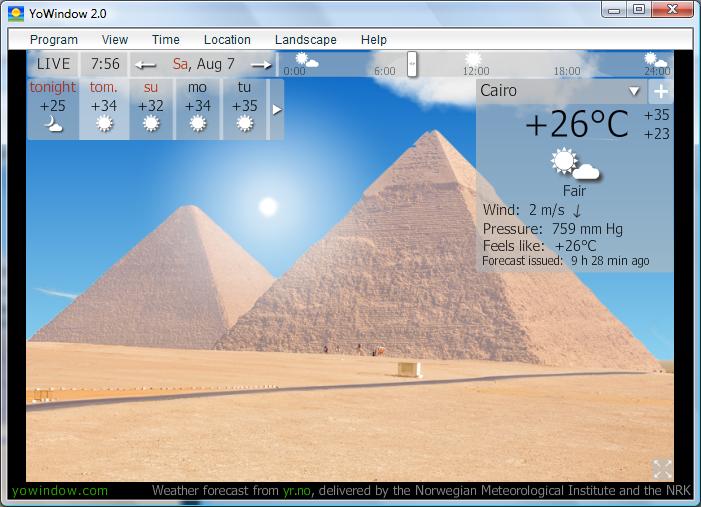701x507 pixels.
Task: Click the time slider handle
Action: (412, 64)
